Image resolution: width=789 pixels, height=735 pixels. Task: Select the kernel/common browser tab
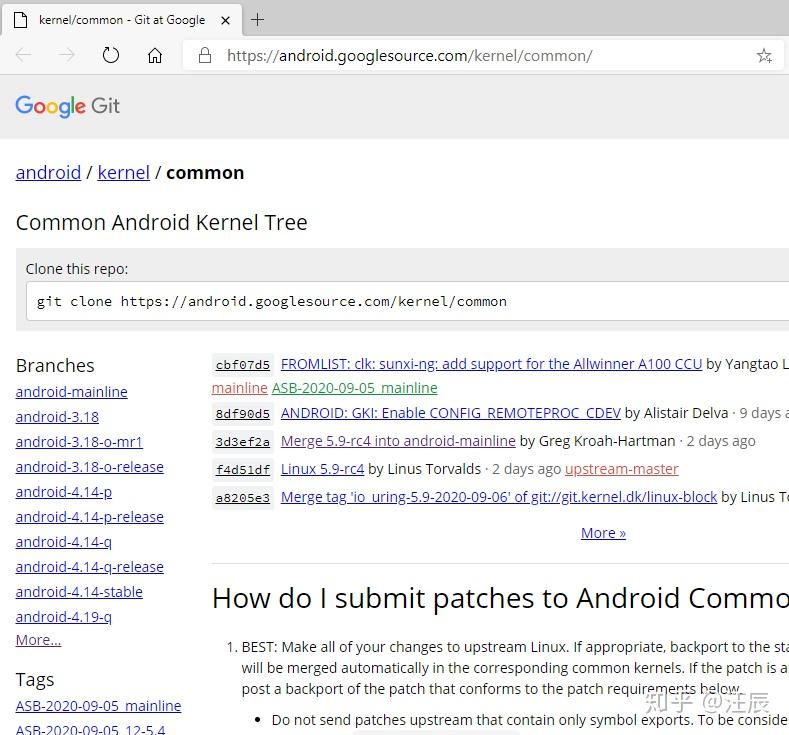tap(120, 20)
